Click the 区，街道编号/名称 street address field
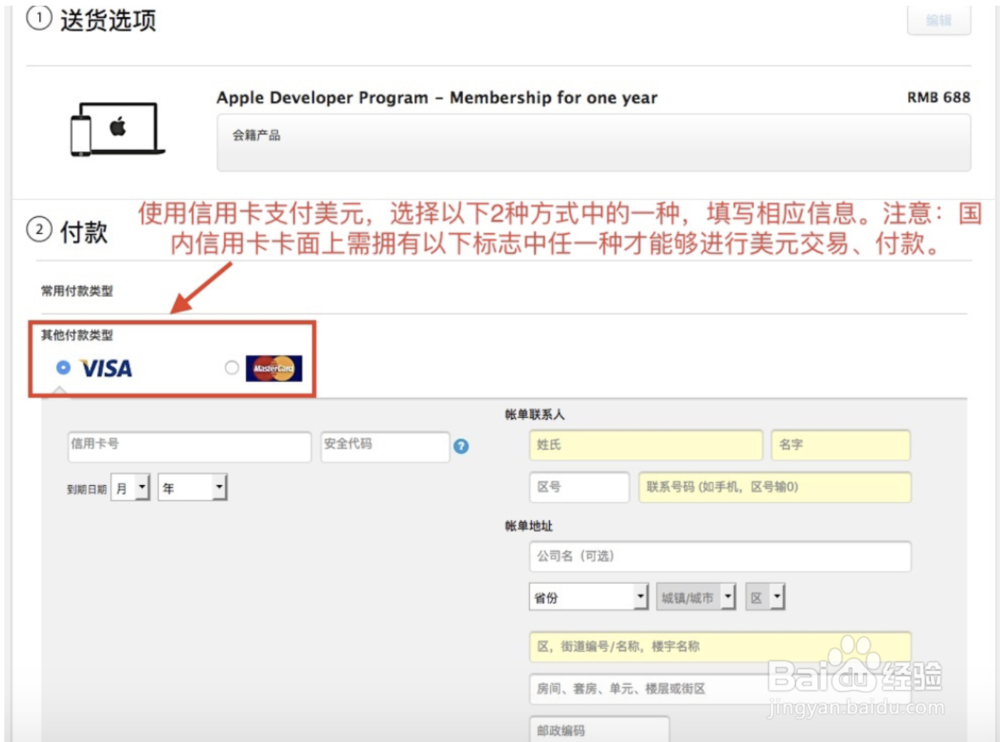This screenshot has height=742, width=1000. tap(720, 647)
